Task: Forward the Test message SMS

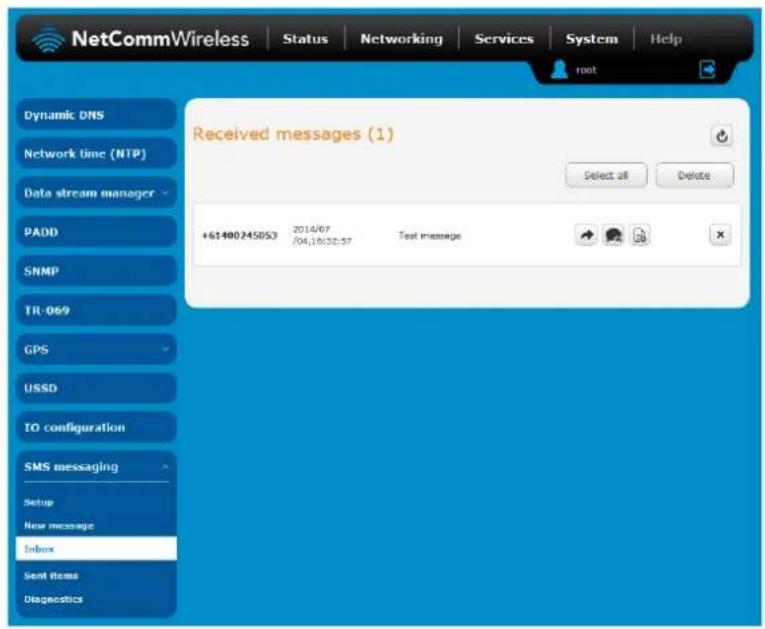Action: click(587, 235)
